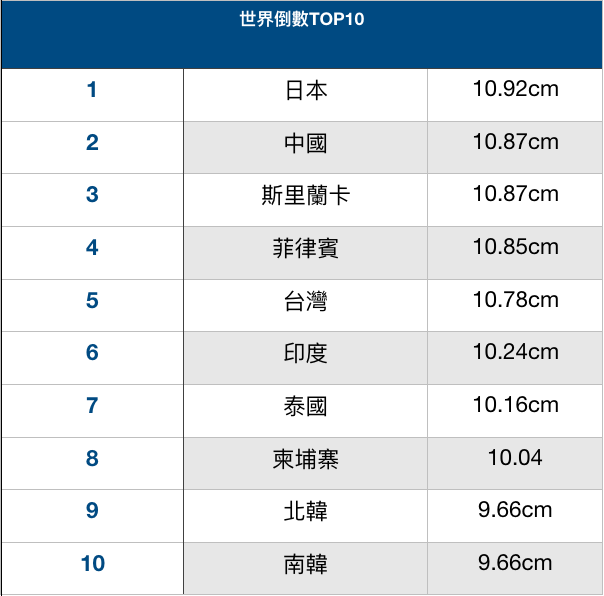
Task: Click the 南韓 country cell
Action: 305,564
